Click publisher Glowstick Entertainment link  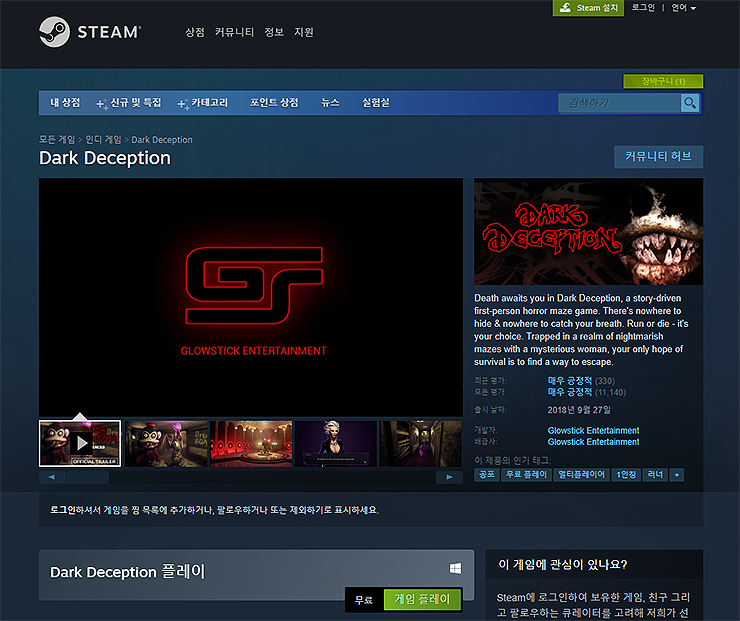point(593,442)
